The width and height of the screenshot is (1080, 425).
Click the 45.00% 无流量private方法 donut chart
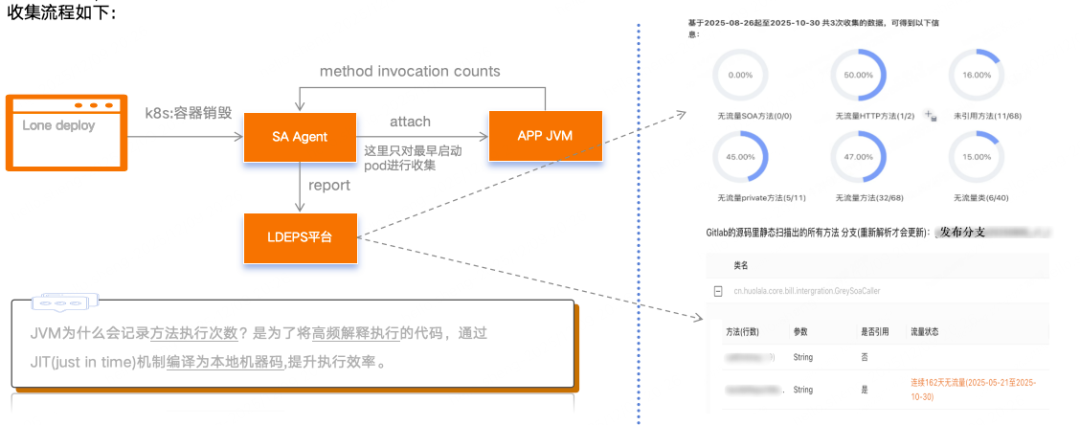tap(739, 156)
